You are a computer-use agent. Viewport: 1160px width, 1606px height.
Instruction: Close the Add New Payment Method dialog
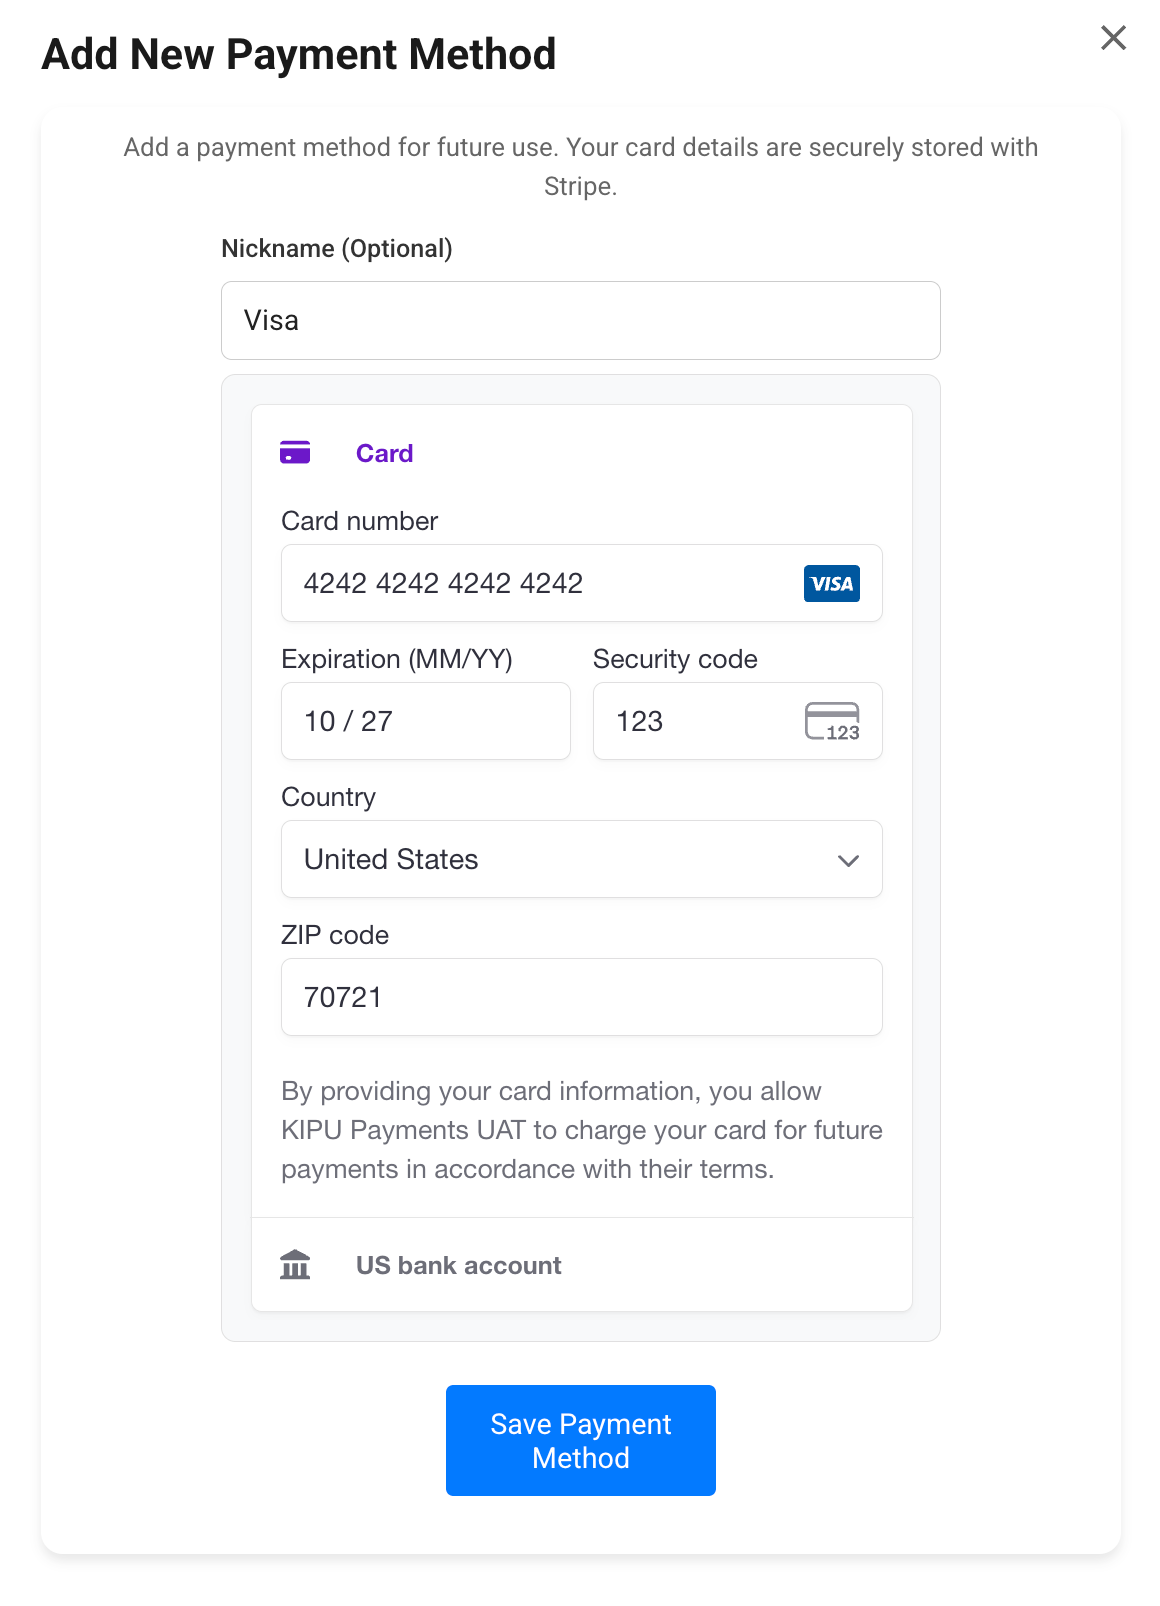tap(1113, 38)
